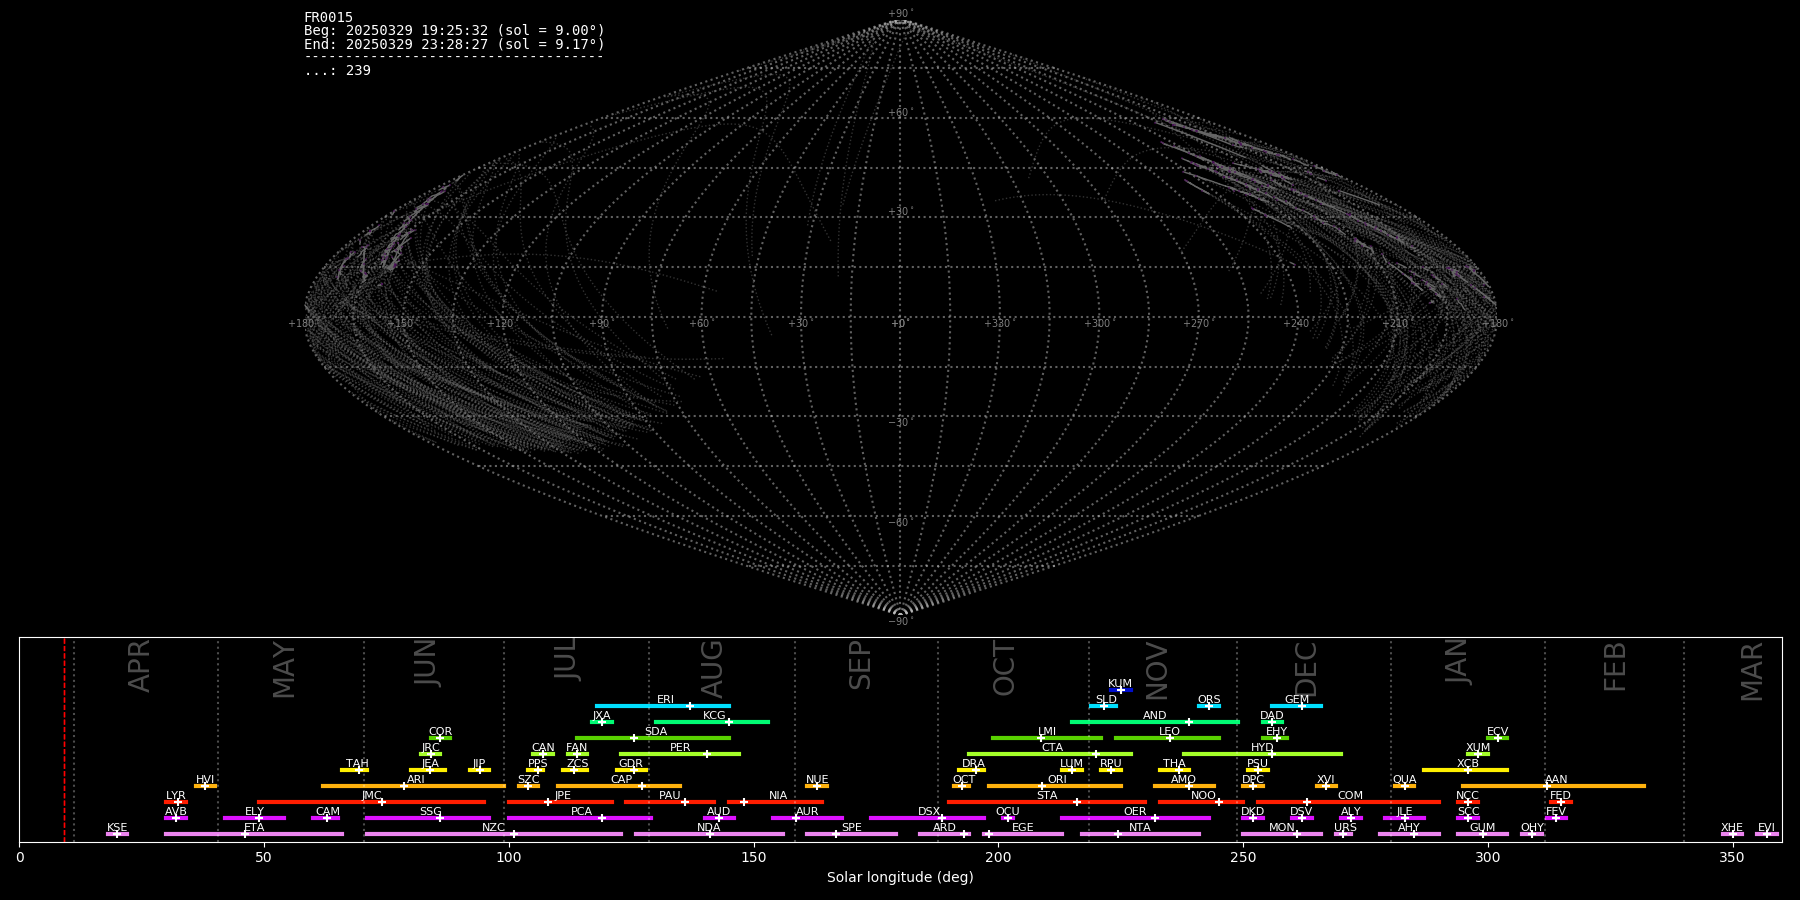Click the Solar longitude (deg) axis title
Screen dimensions: 1800x900
coord(900,877)
